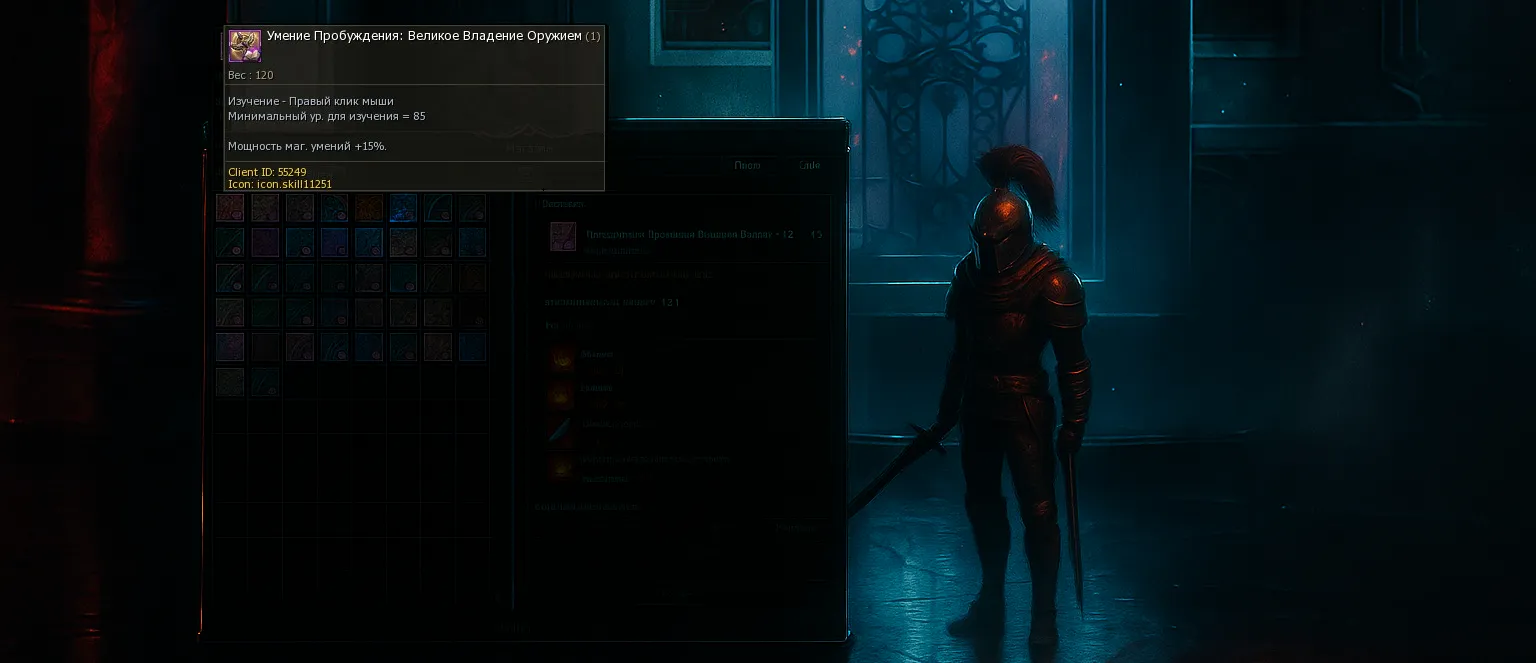Viewport: 1536px width, 663px height.
Task: Select the last item in the first inventory row
Action: click(472, 208)
